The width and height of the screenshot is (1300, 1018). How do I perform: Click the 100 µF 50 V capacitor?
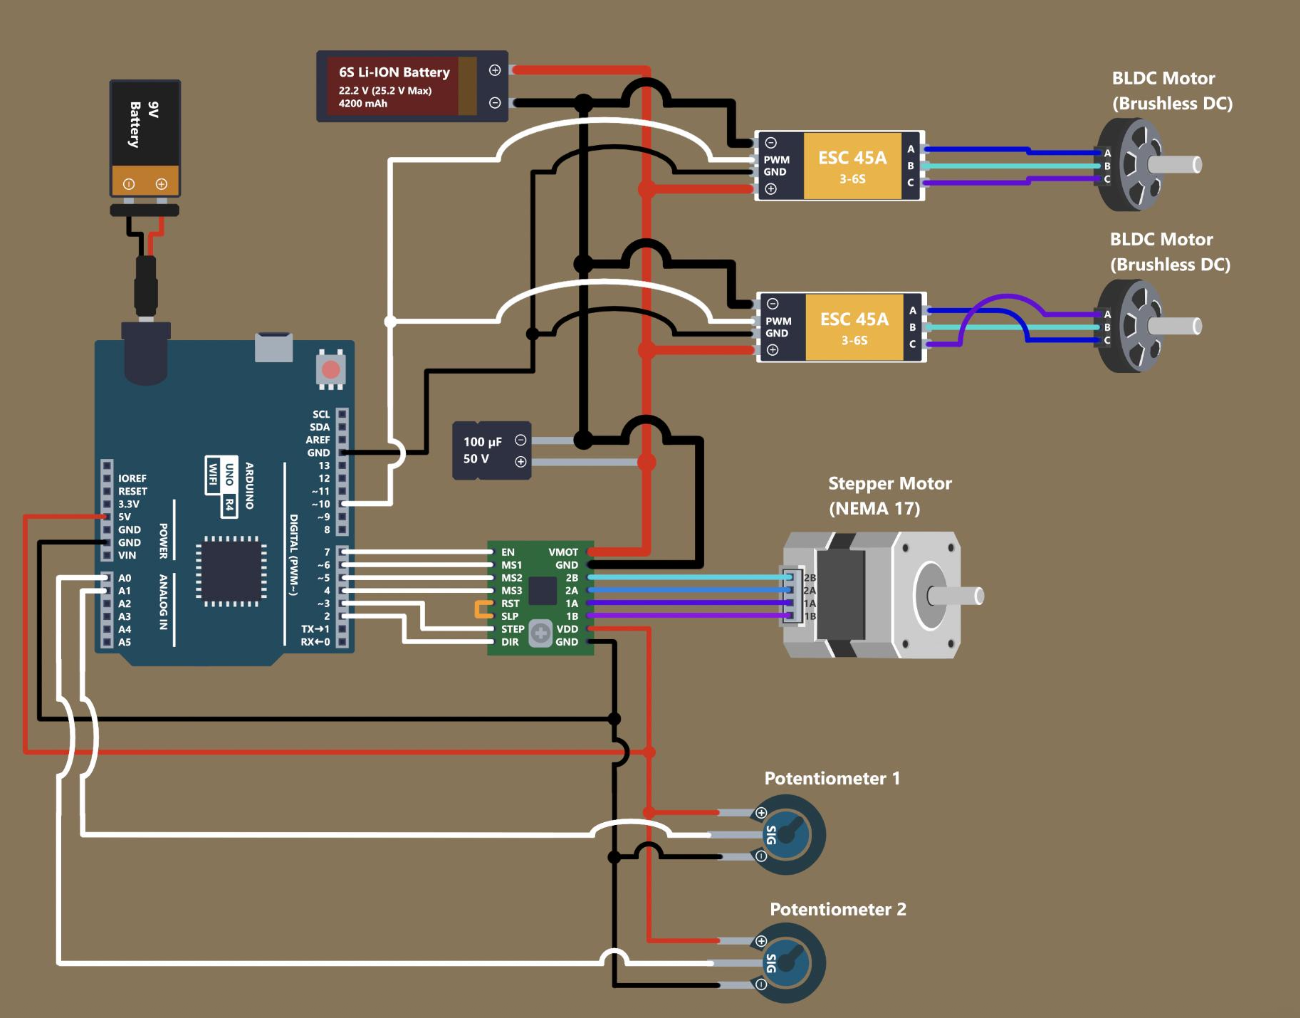tap(490, 451)
